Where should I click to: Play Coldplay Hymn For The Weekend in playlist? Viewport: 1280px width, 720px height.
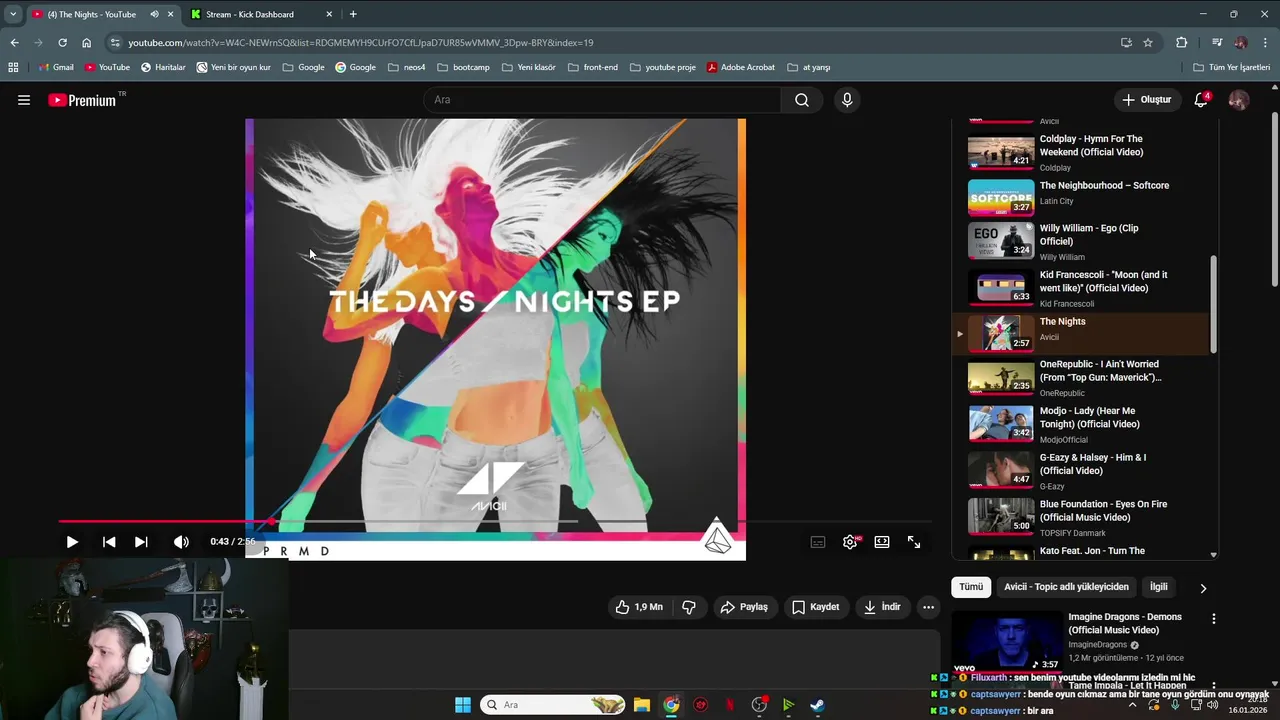click(x=1083, y=152)
